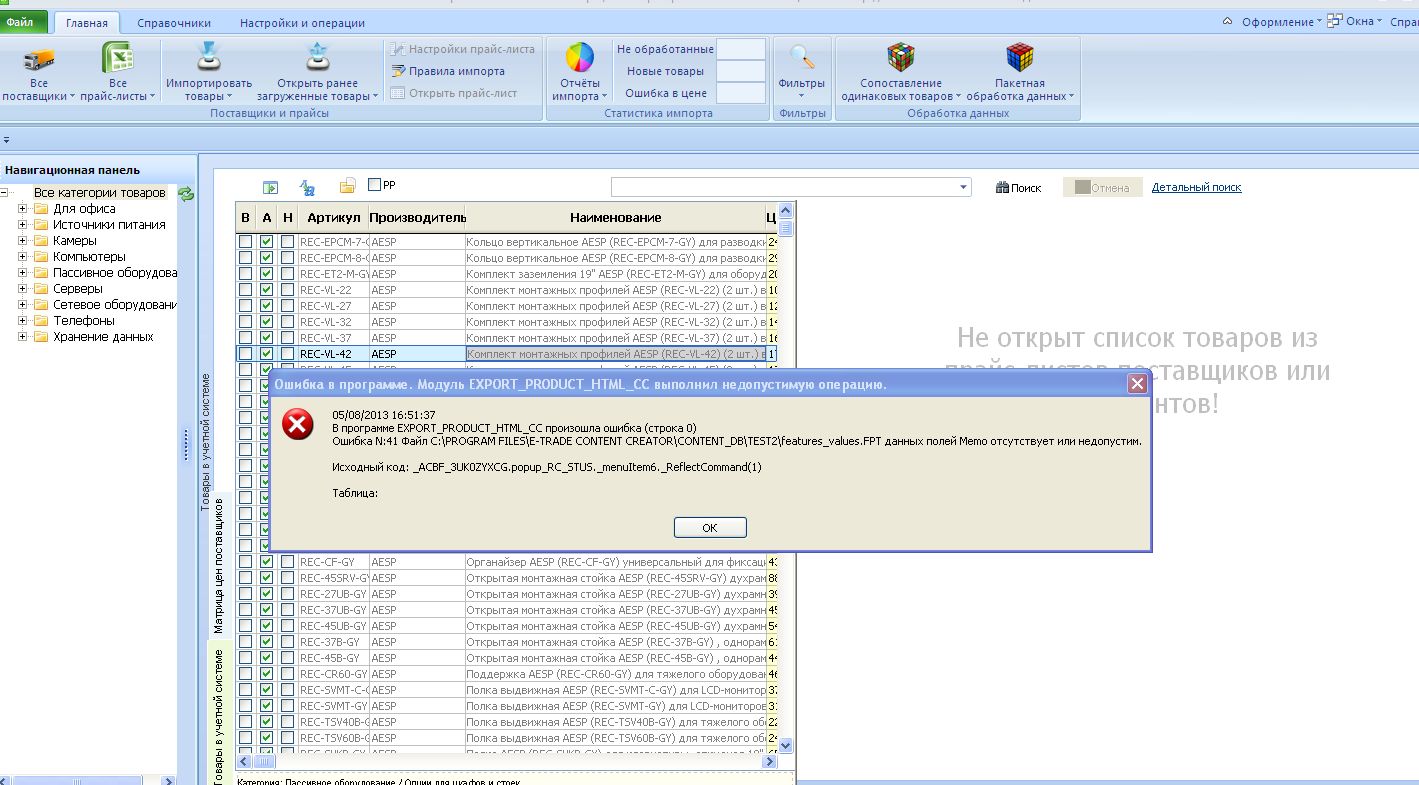Image resolution: width=1419 pixels, height=785 pixels.
Task: Open the search combo box dropdown arrow
Action: (x=964, y=187)
